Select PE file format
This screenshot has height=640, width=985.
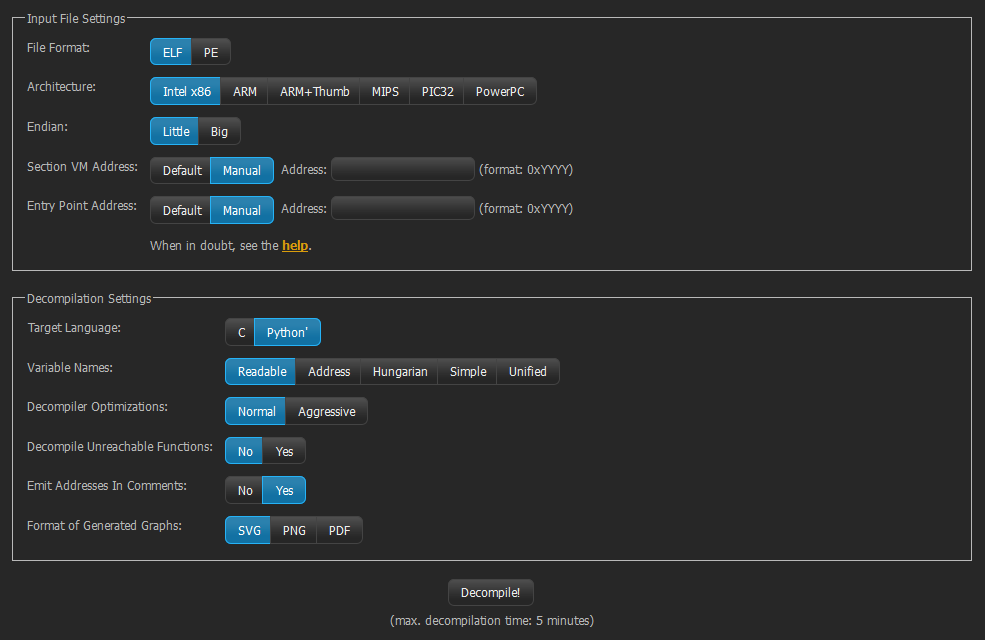(x=211, y=53)
